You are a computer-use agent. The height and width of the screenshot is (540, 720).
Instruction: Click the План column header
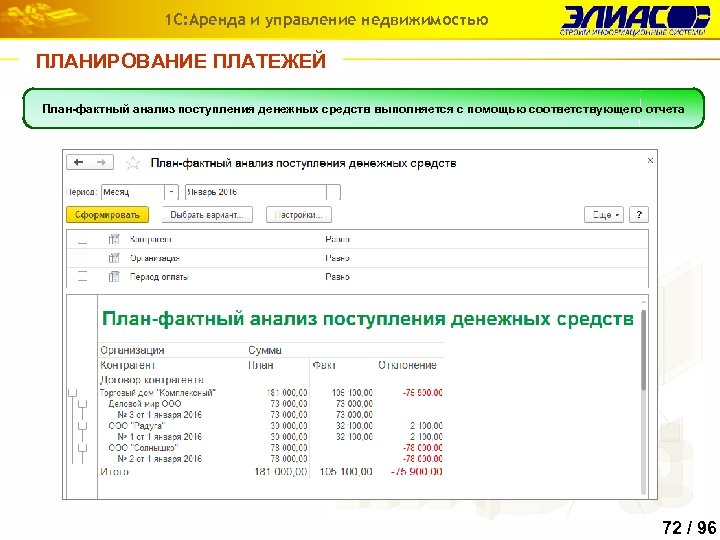pos(260,365)
